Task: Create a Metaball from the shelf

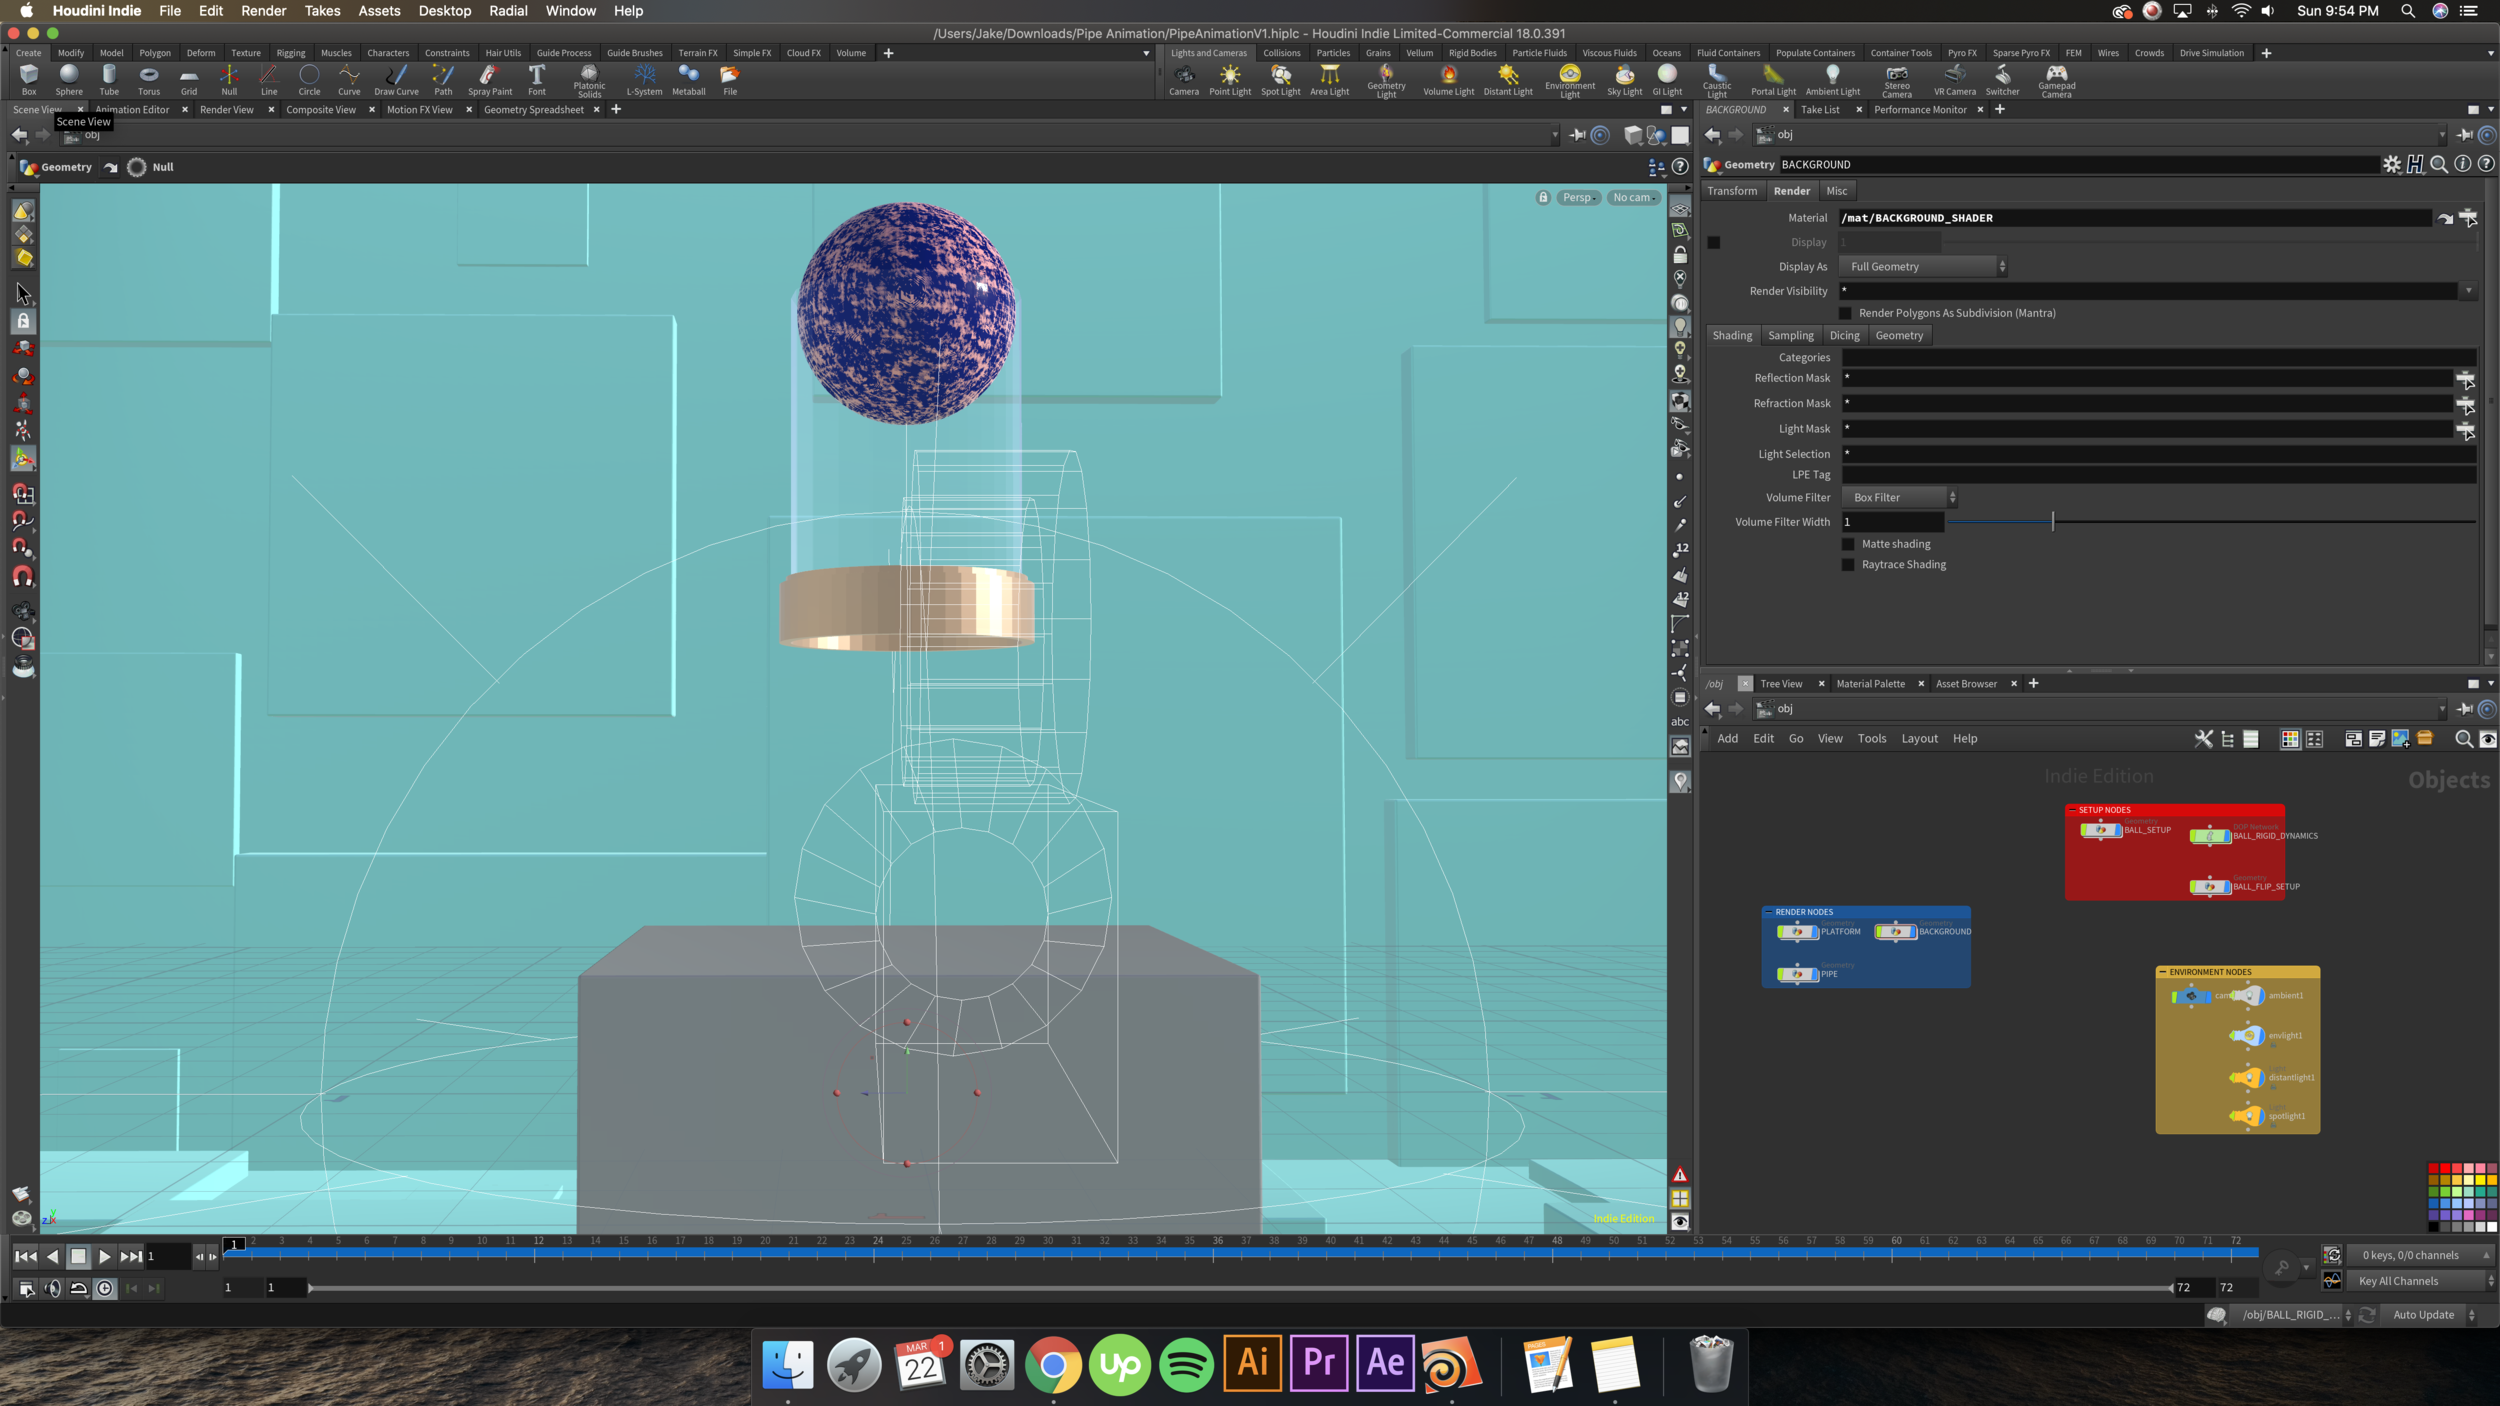Action: [x=688, y=80]
